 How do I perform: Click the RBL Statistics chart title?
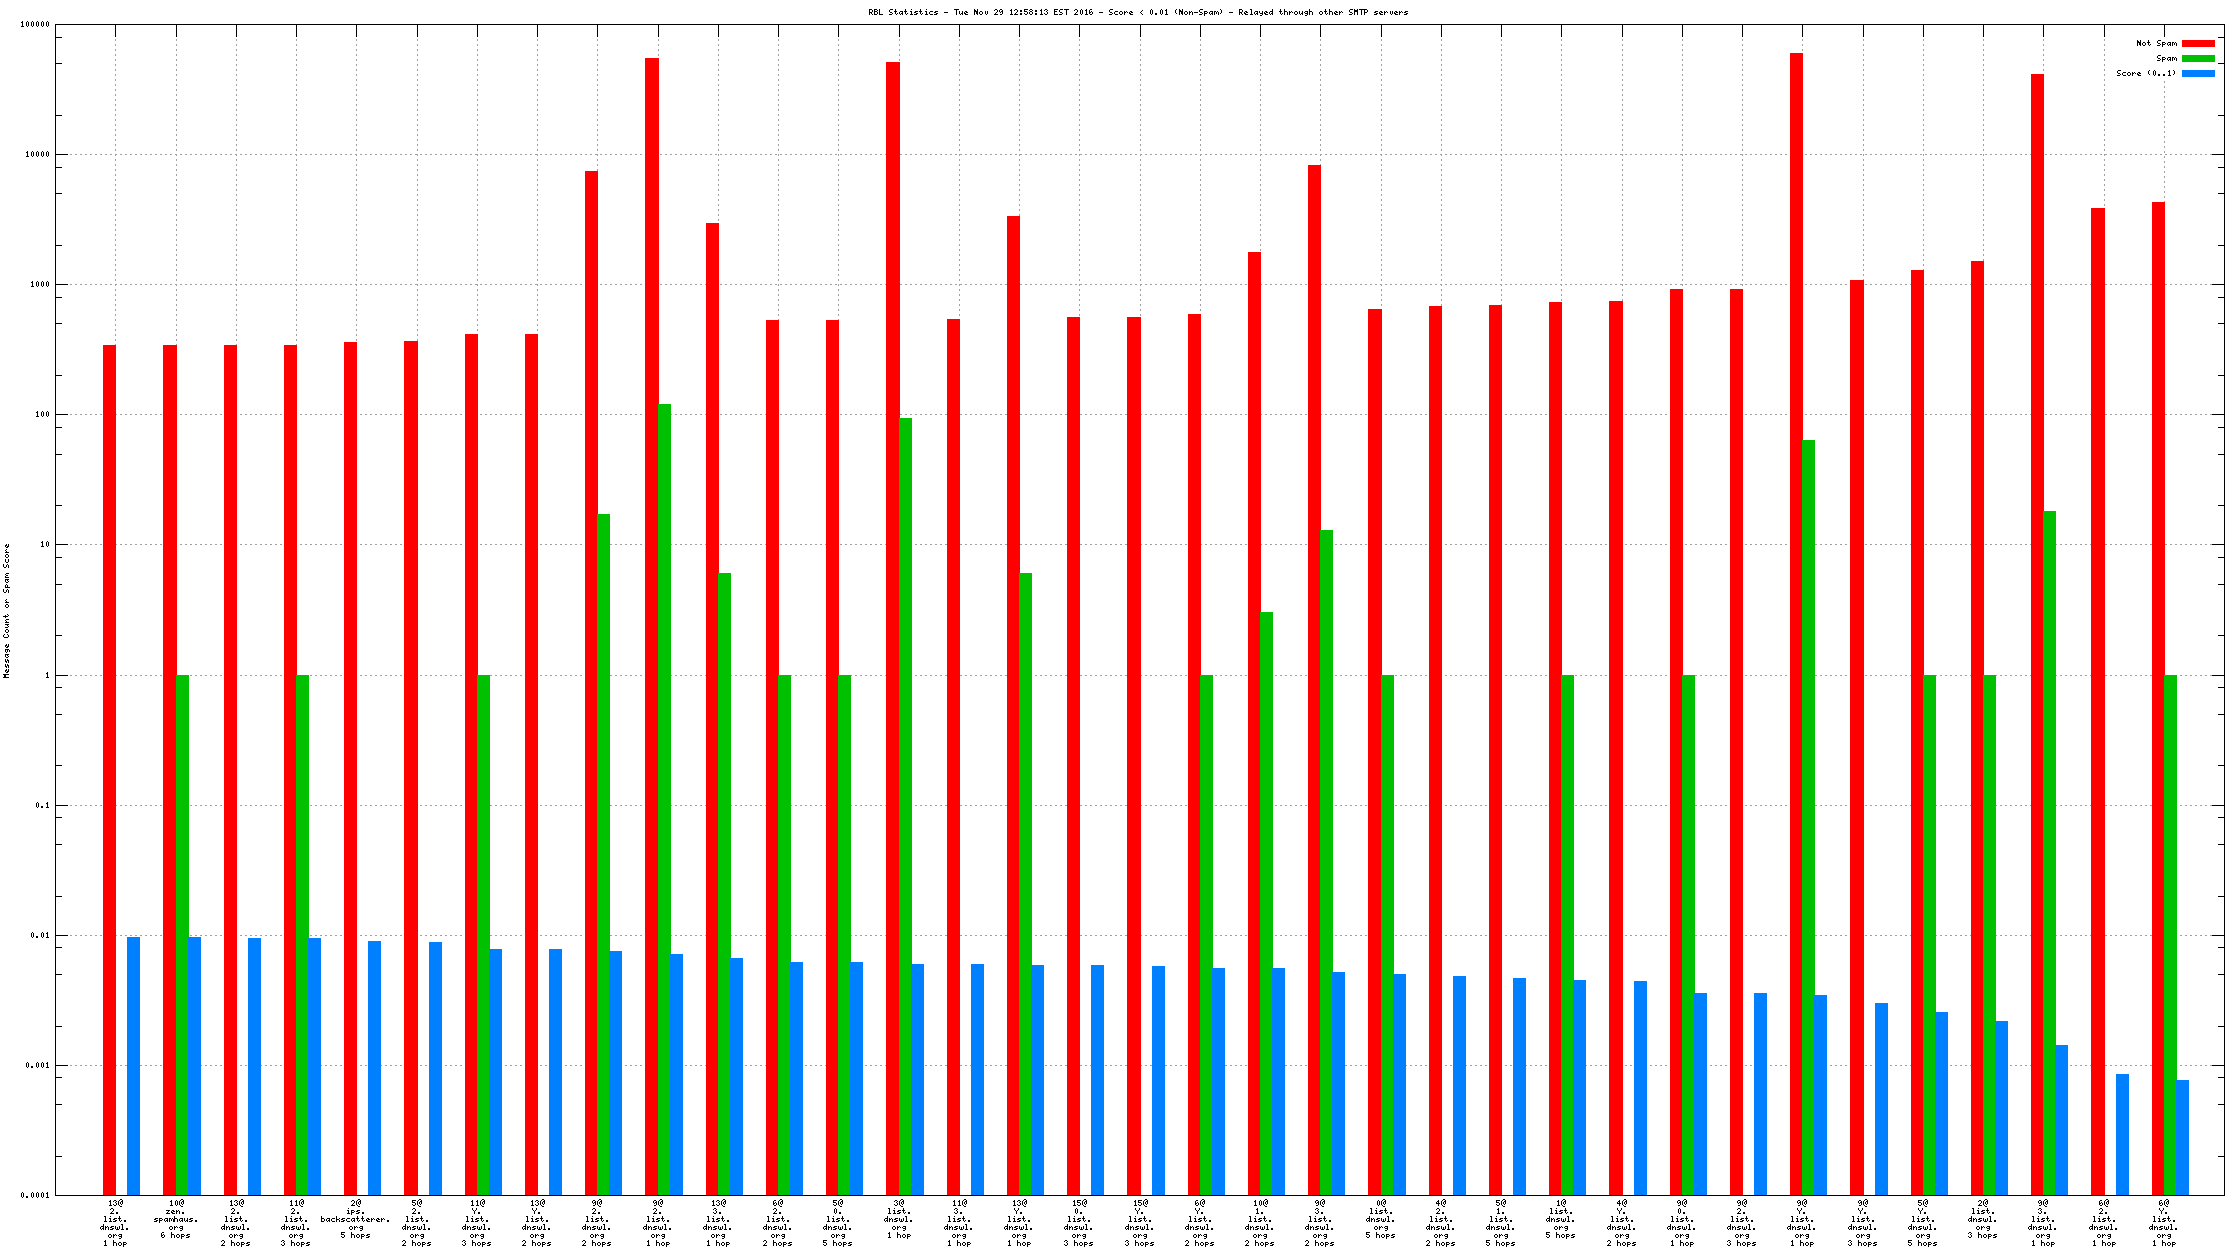pos(1138,12)
